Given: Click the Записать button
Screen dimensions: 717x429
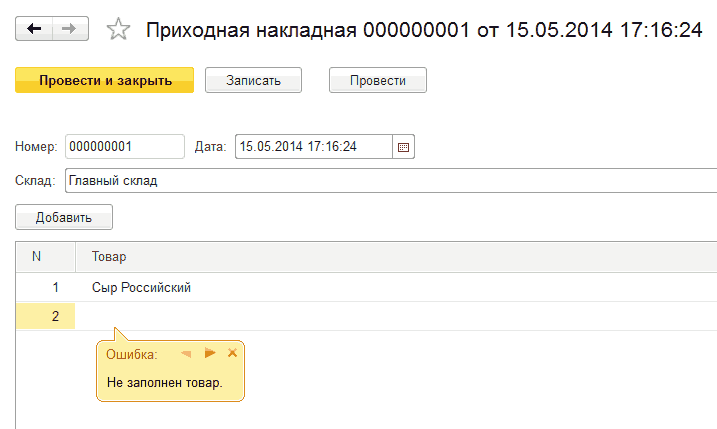Looking at the screenshot, I should coord(253,80).
